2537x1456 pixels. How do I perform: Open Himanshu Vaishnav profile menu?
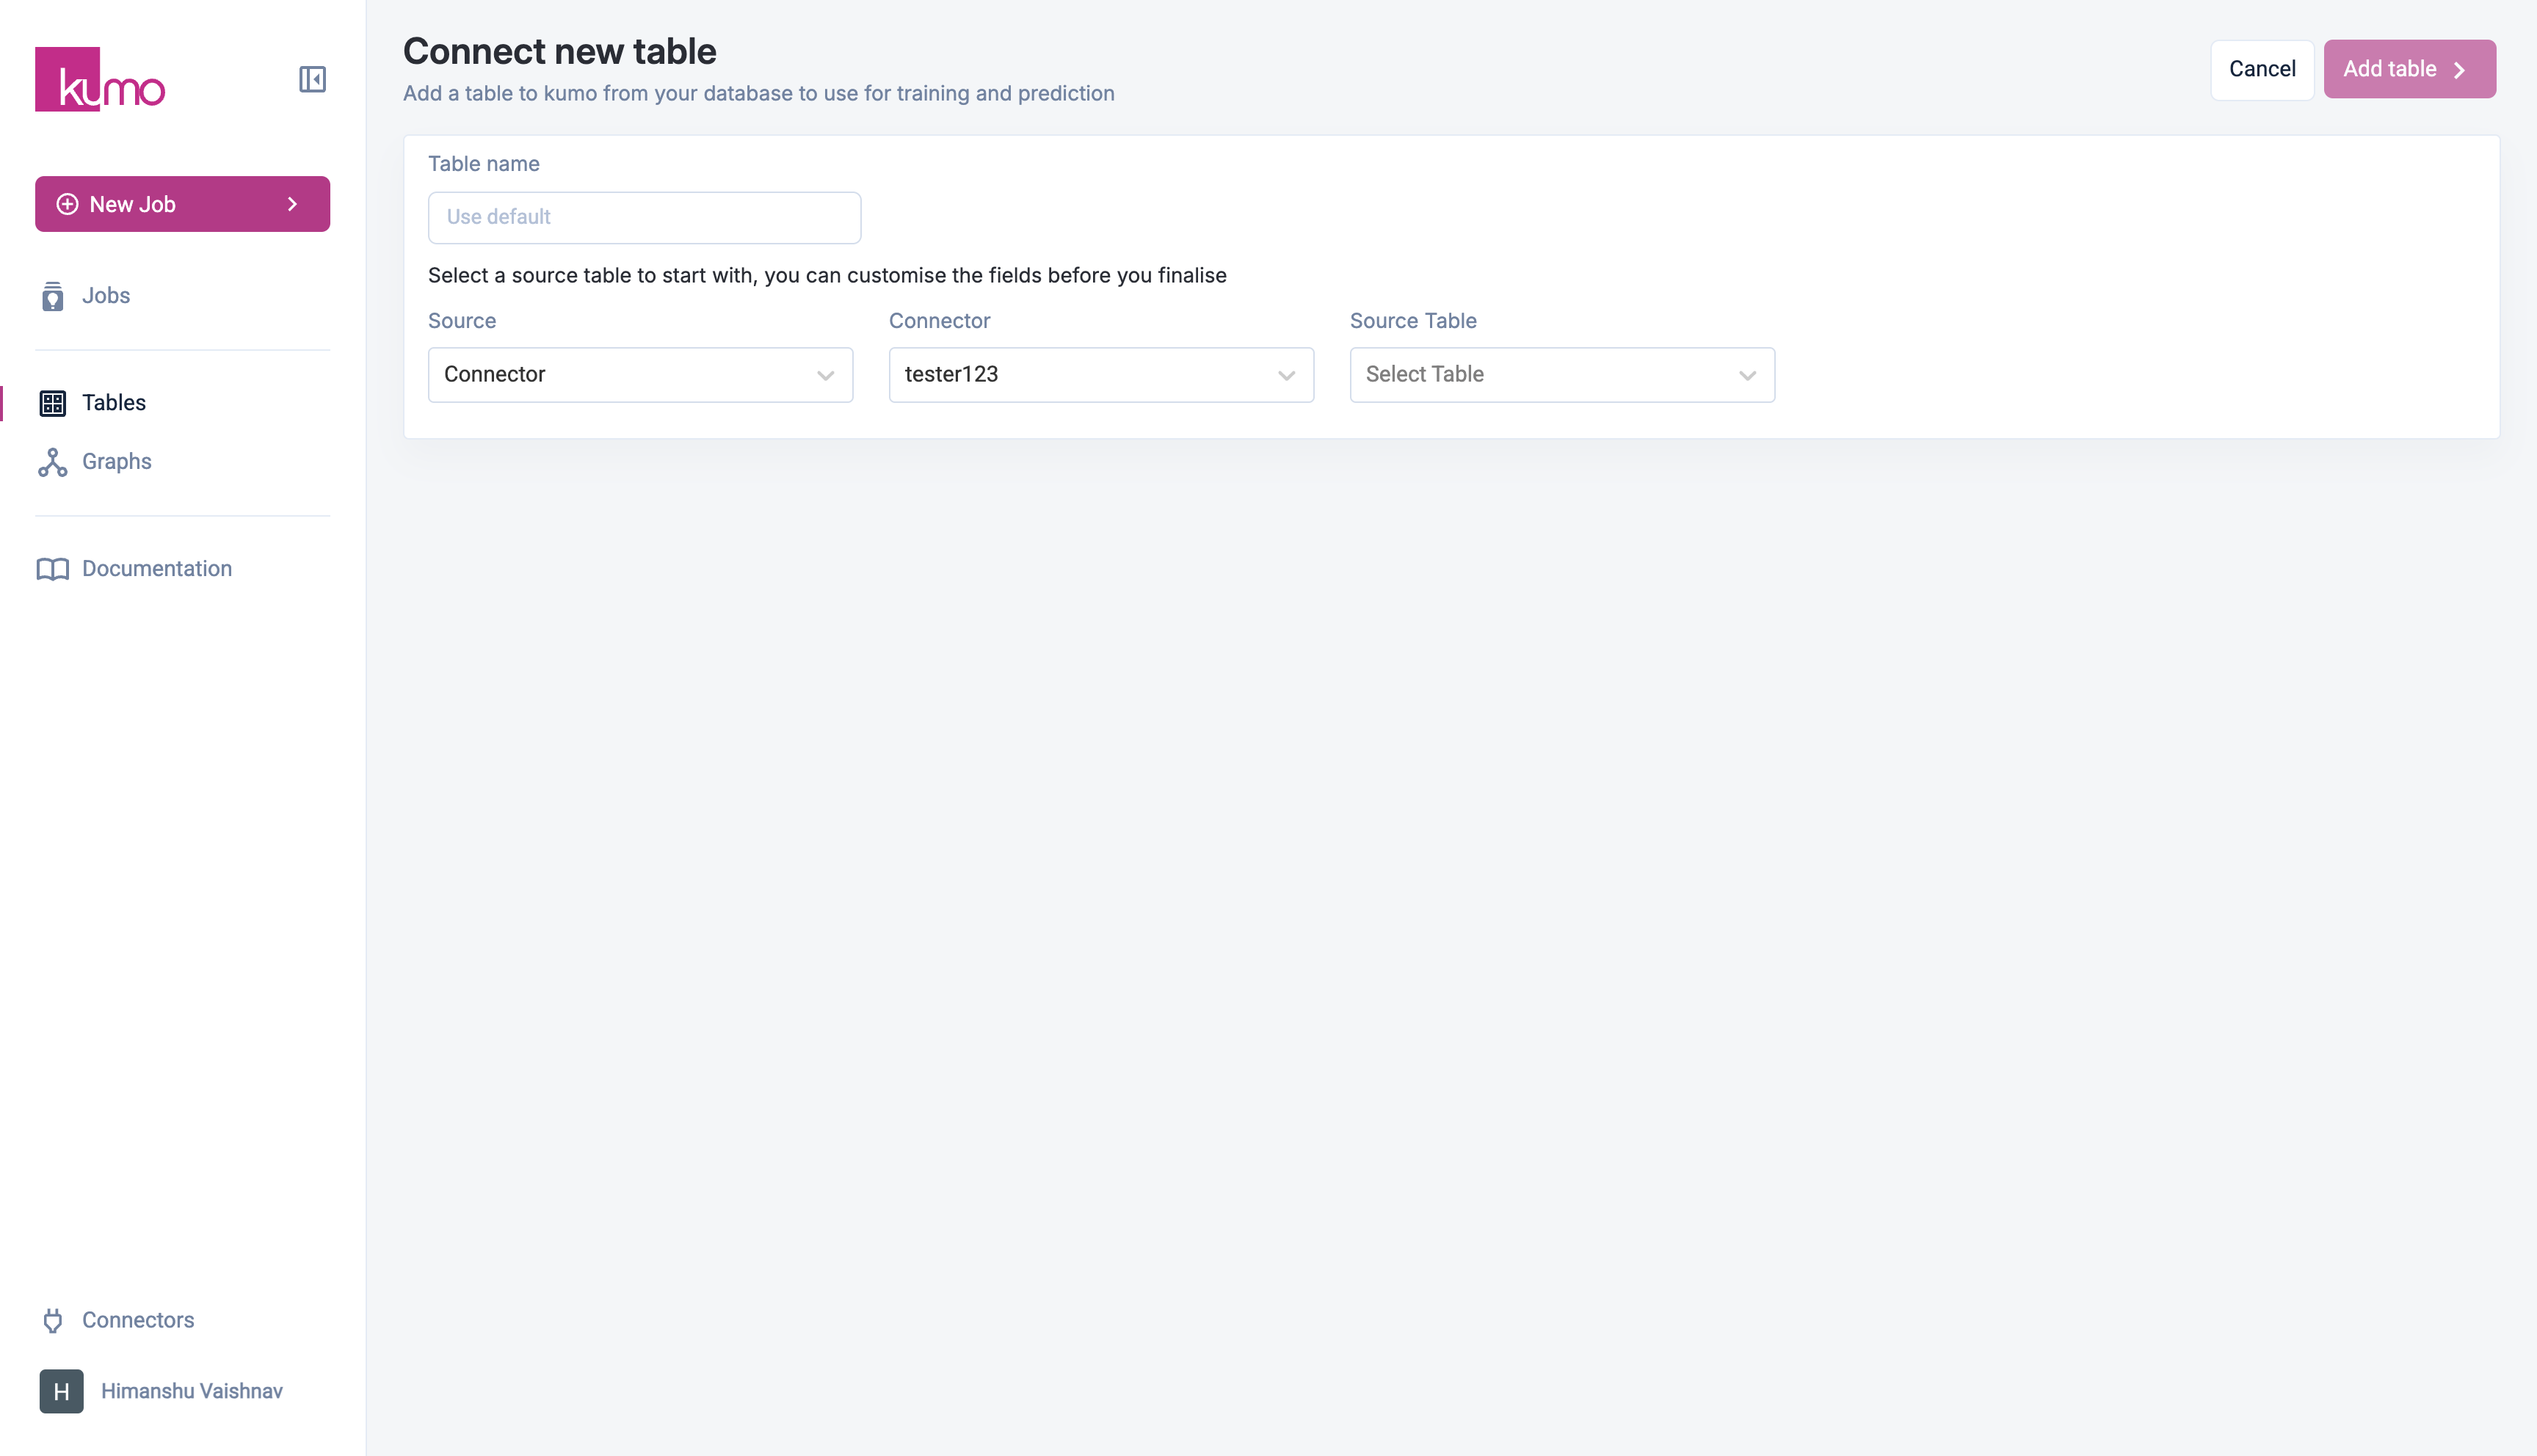pos(192,1392)
